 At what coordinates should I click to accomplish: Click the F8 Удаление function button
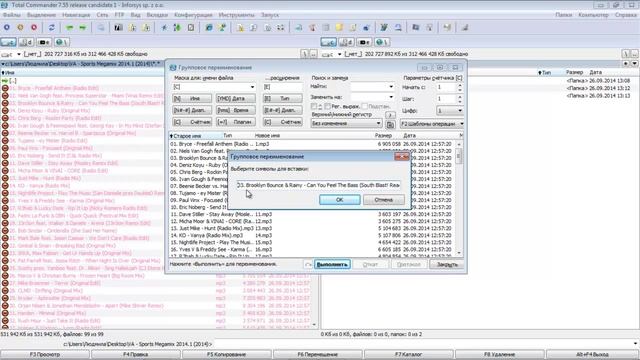pyautogui.click(x=499, y=354)
